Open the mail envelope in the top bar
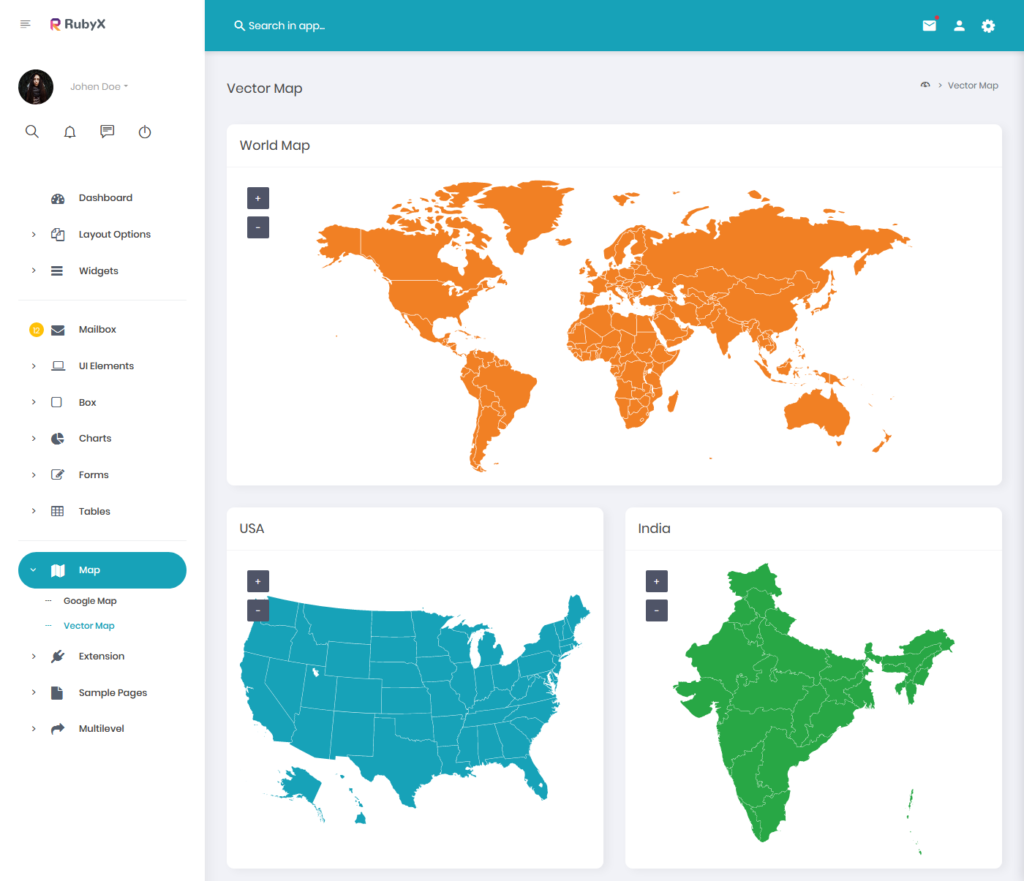 tap(929, 25)
